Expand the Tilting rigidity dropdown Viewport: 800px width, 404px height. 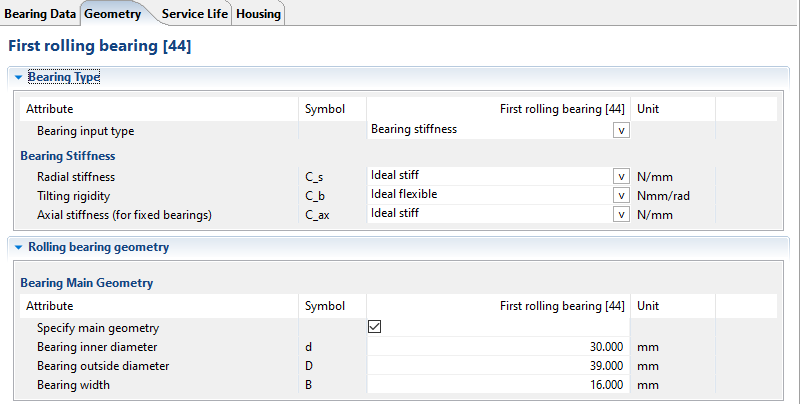click(x=622, y=195)
